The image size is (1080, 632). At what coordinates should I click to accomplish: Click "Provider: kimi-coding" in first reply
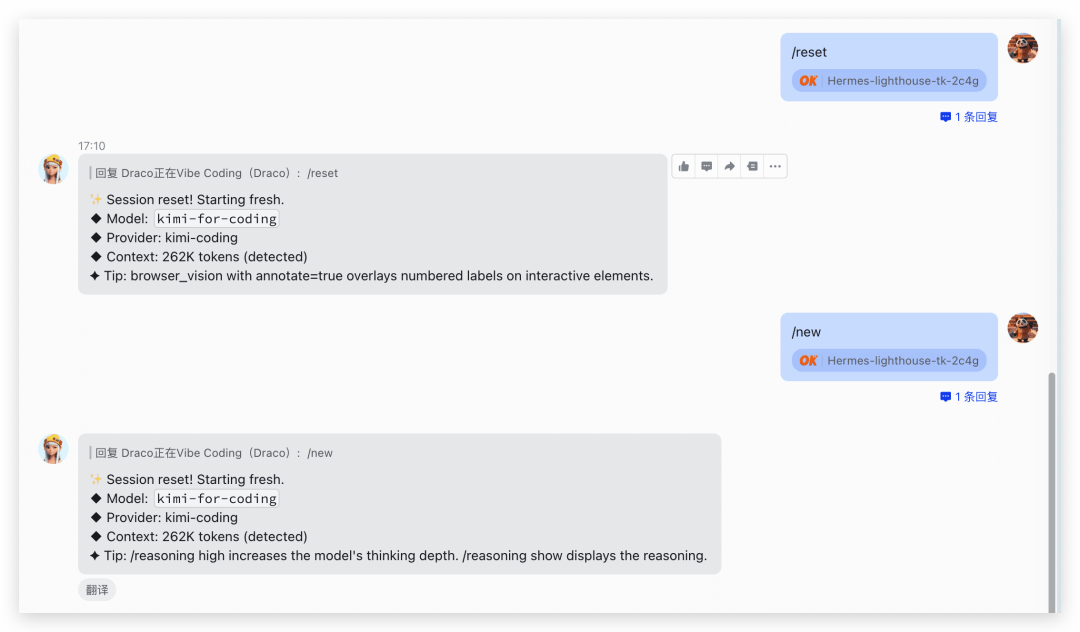[x=172, y=238]
